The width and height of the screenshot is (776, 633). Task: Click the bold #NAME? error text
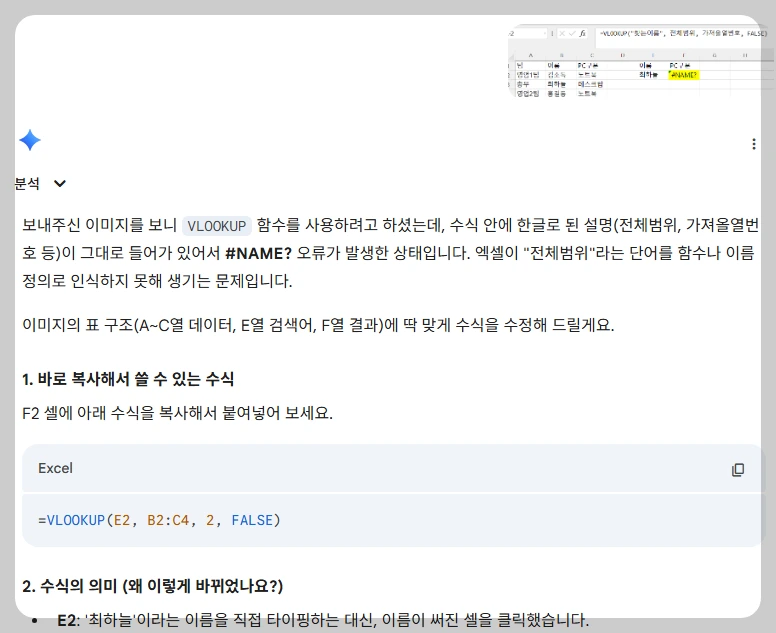click(258, 253)
